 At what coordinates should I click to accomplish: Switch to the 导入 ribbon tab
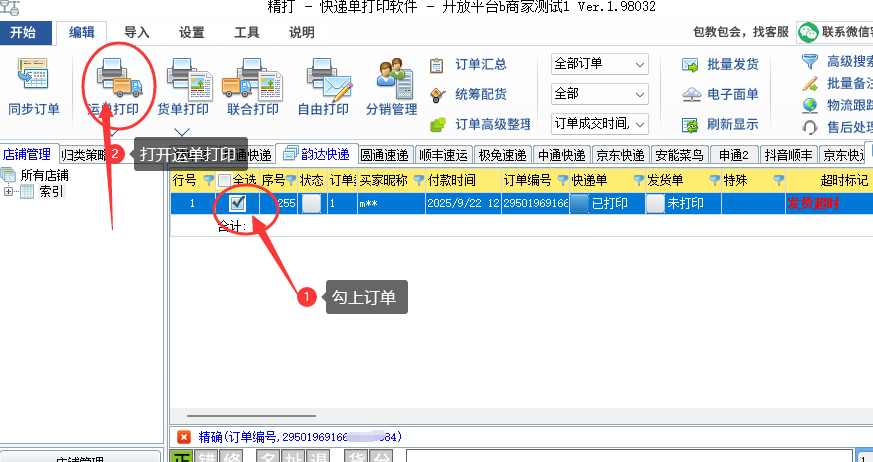coord(137,32)
